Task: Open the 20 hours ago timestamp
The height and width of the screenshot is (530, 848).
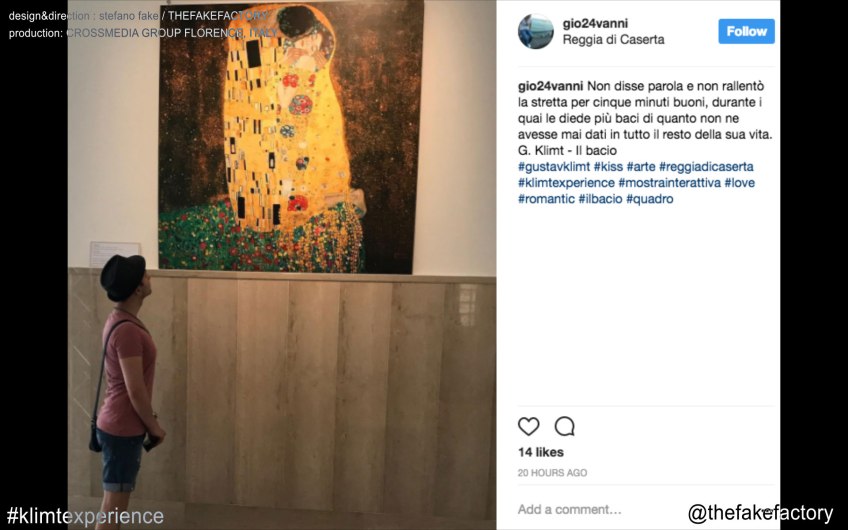Action: [552, 473]
